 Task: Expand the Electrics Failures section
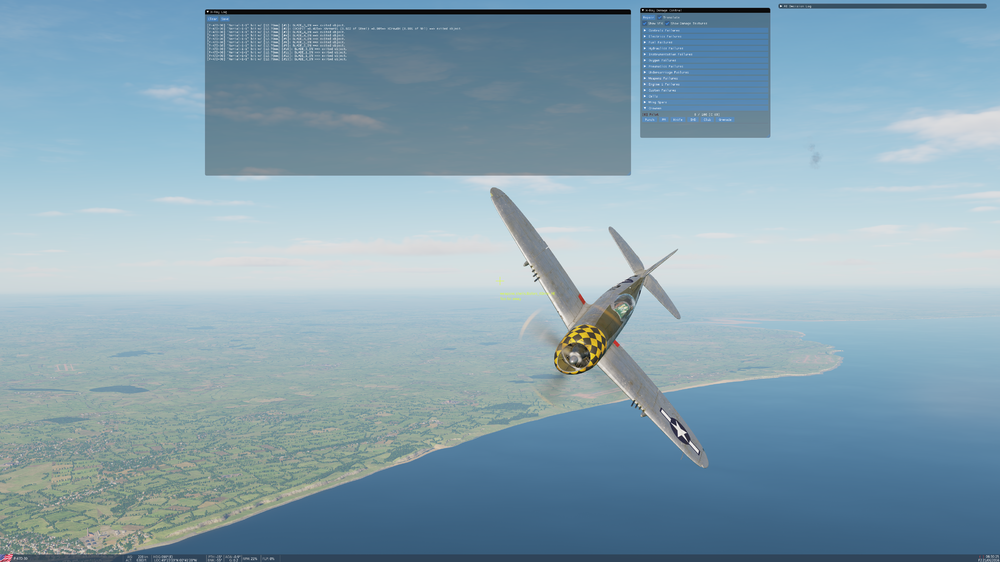pyautogui.click(x=705, y=36)
